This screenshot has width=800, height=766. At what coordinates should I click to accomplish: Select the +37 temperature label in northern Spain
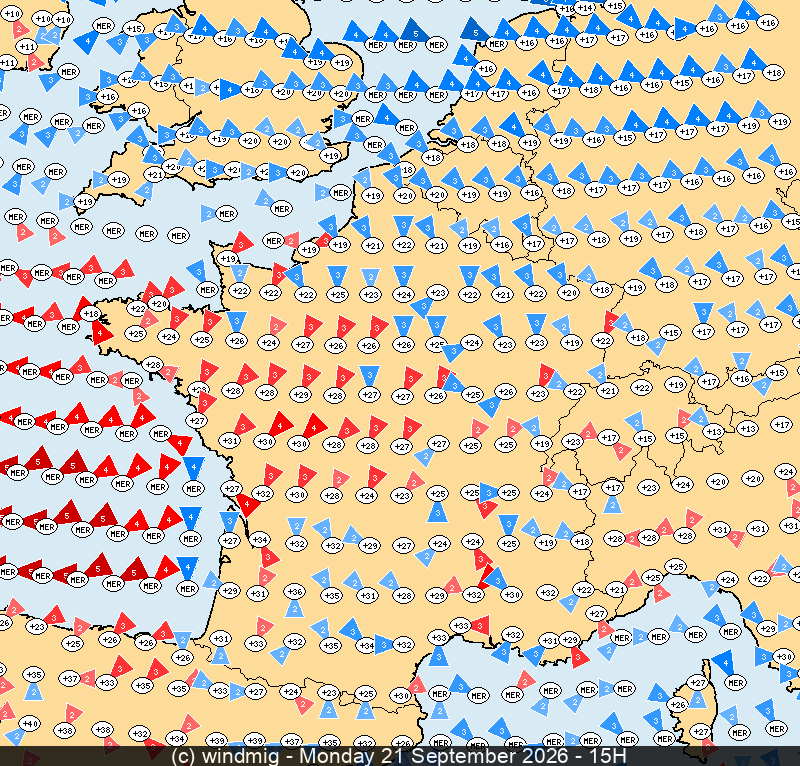[x=69, y=679]
